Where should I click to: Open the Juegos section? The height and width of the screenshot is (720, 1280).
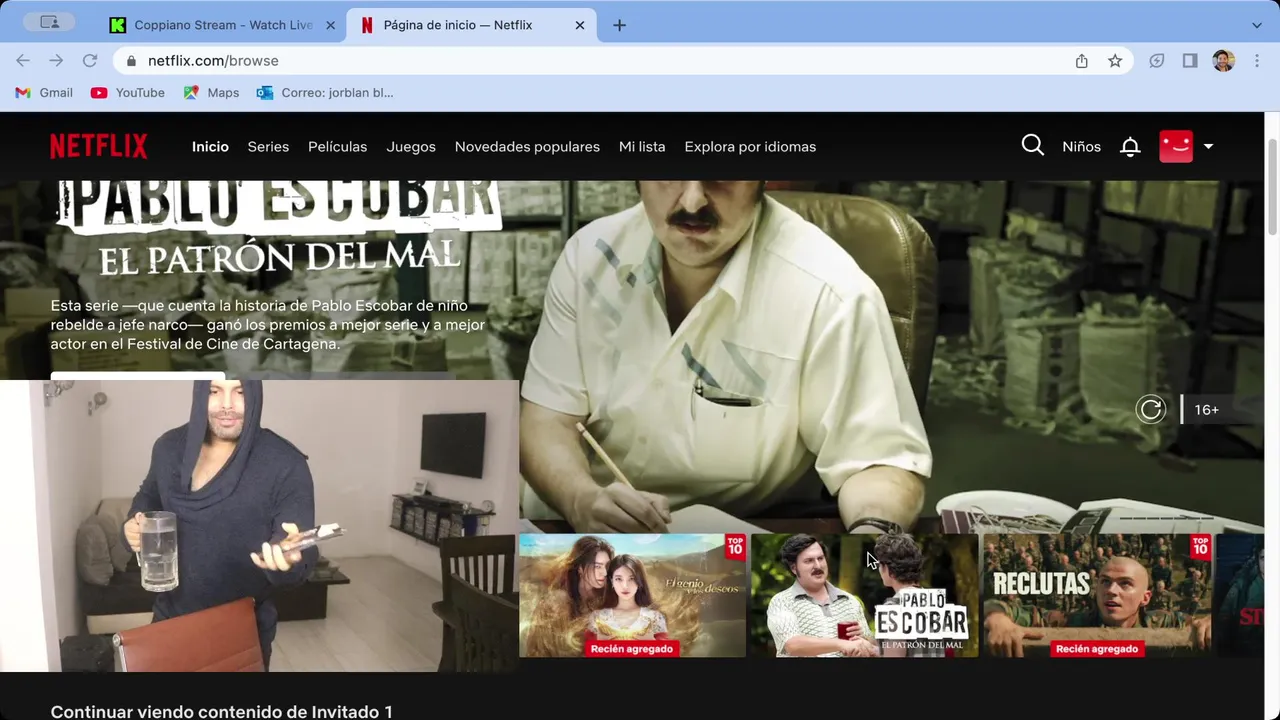click(411, 146)
